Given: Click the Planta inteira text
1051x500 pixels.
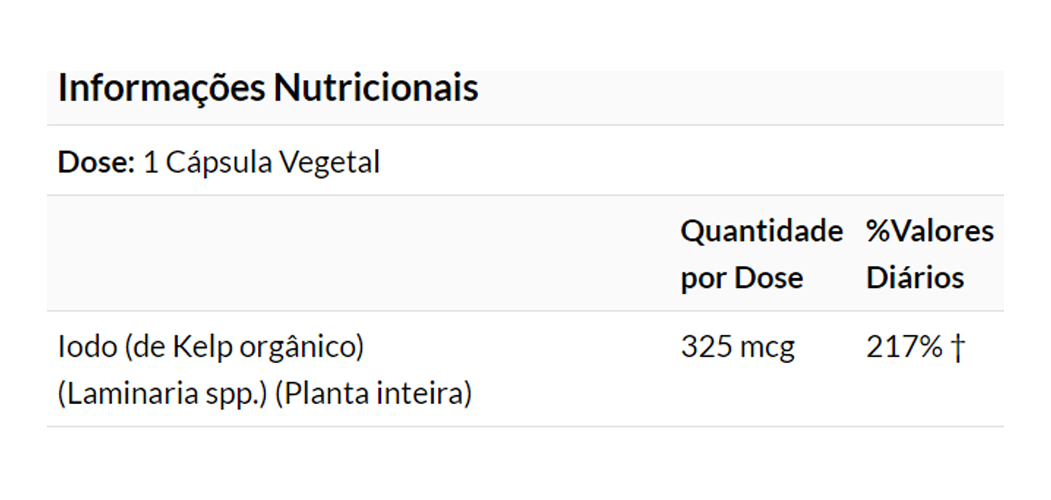Looking at the screenshot, I should pos(372,394).
